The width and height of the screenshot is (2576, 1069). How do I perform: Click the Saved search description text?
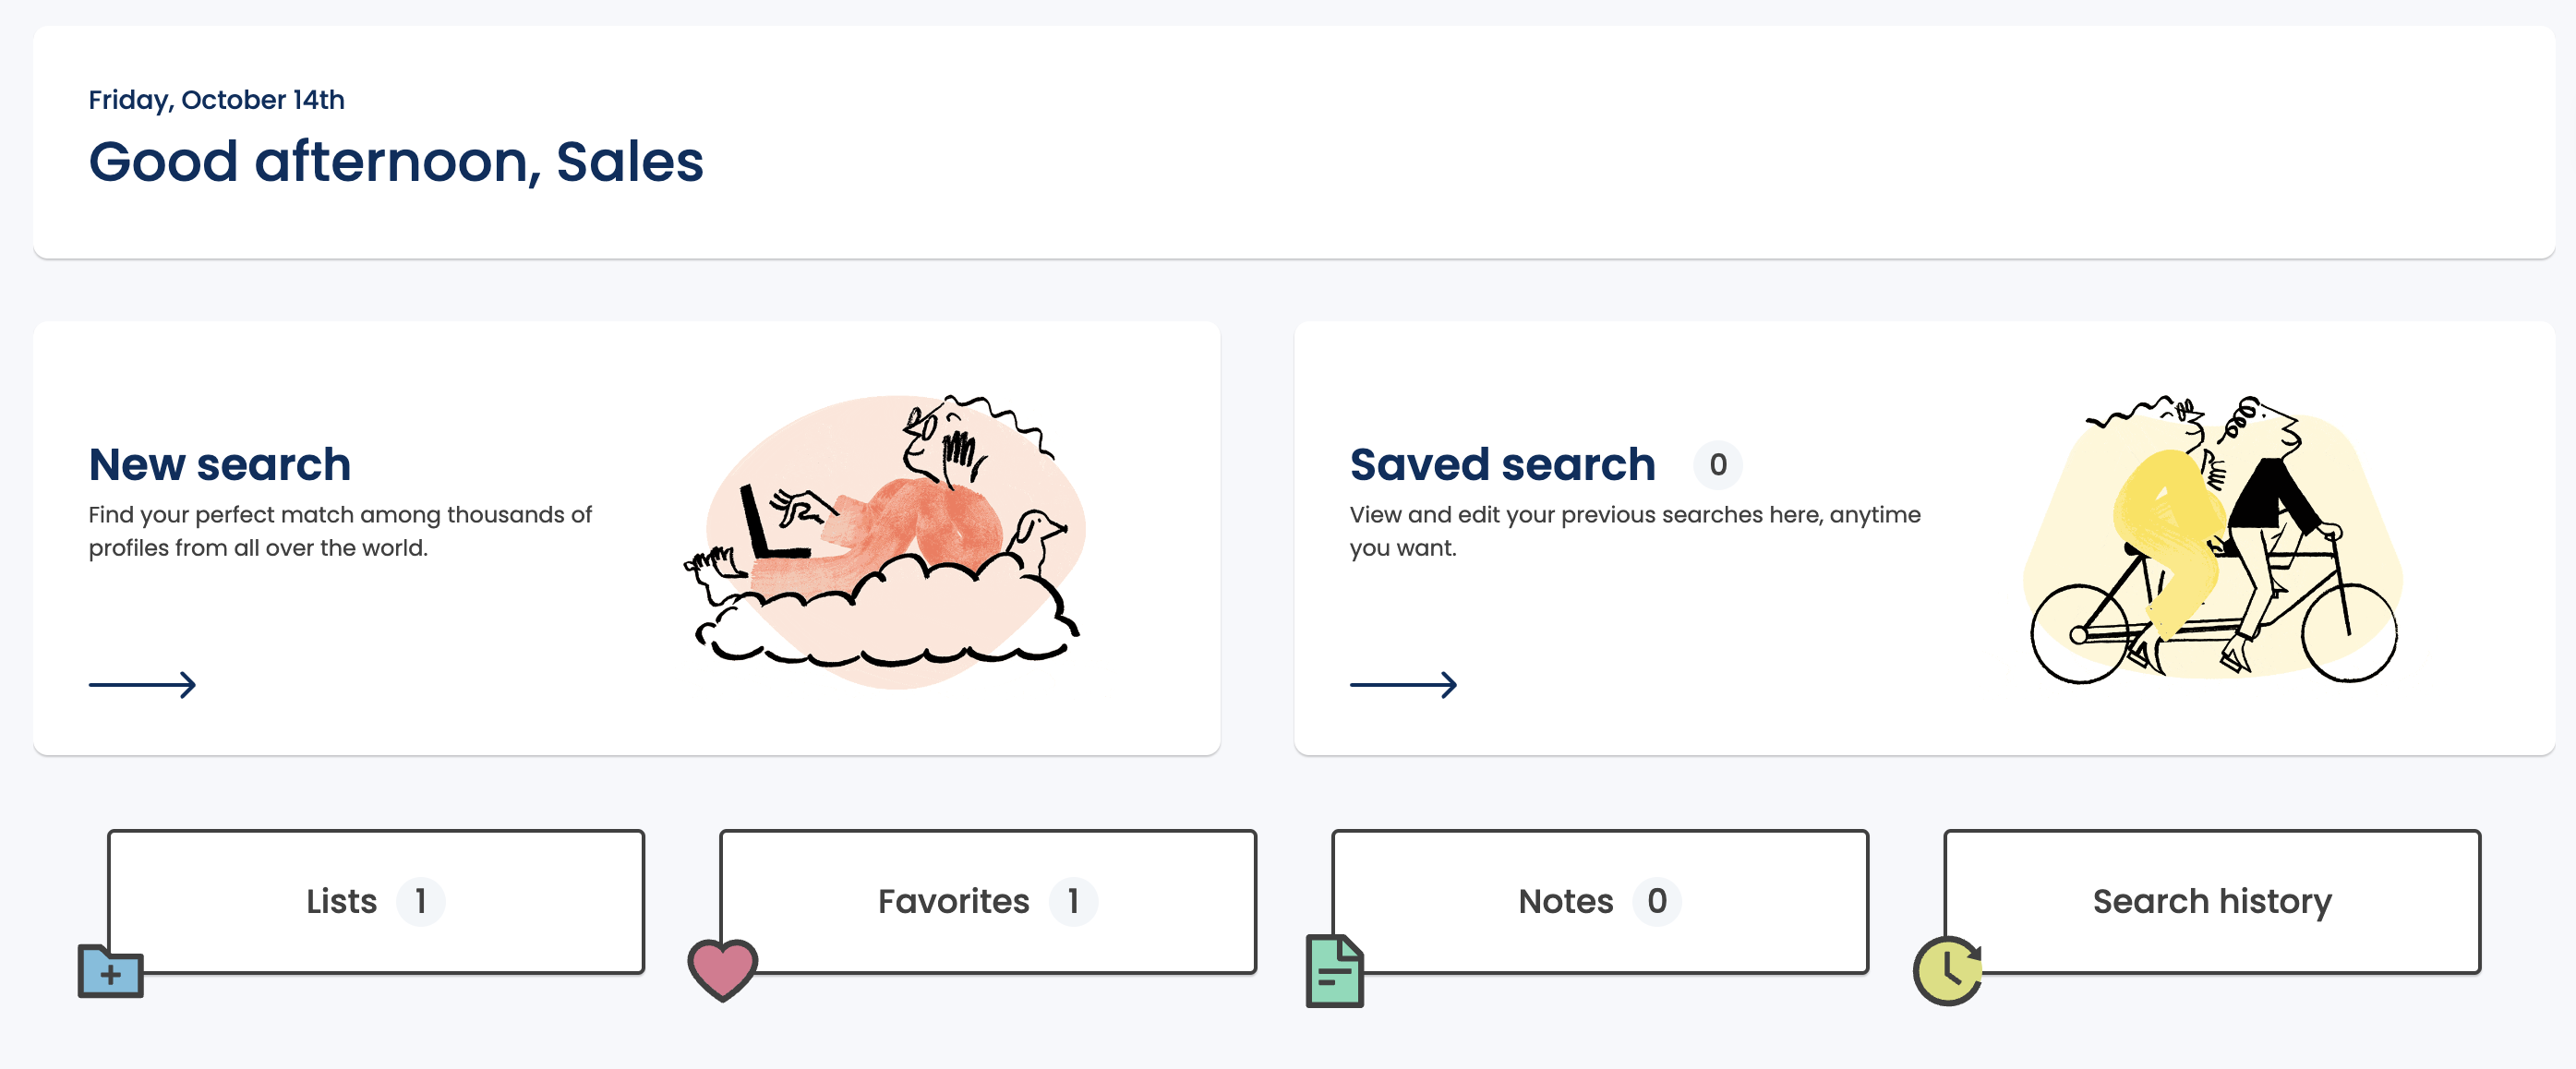[1634, 531]
